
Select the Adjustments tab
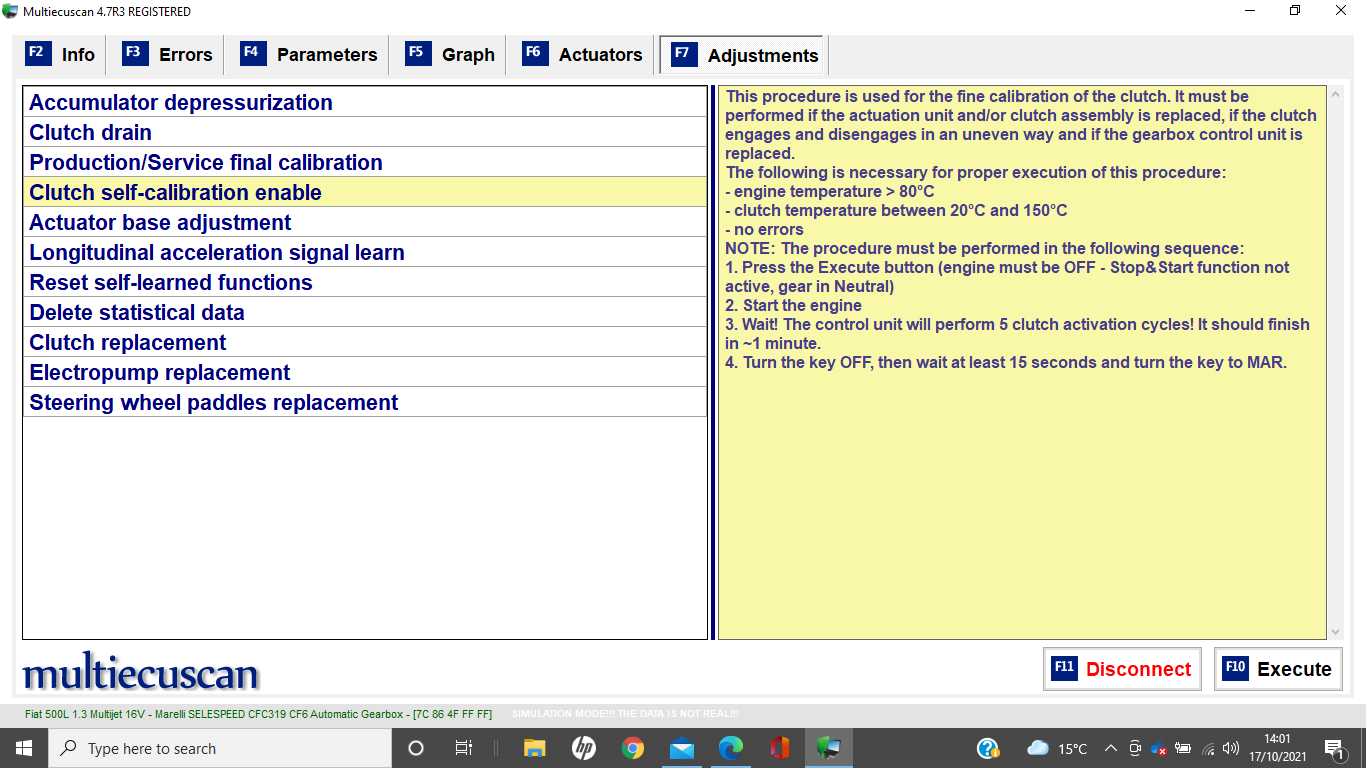click(x=744, y=55)
